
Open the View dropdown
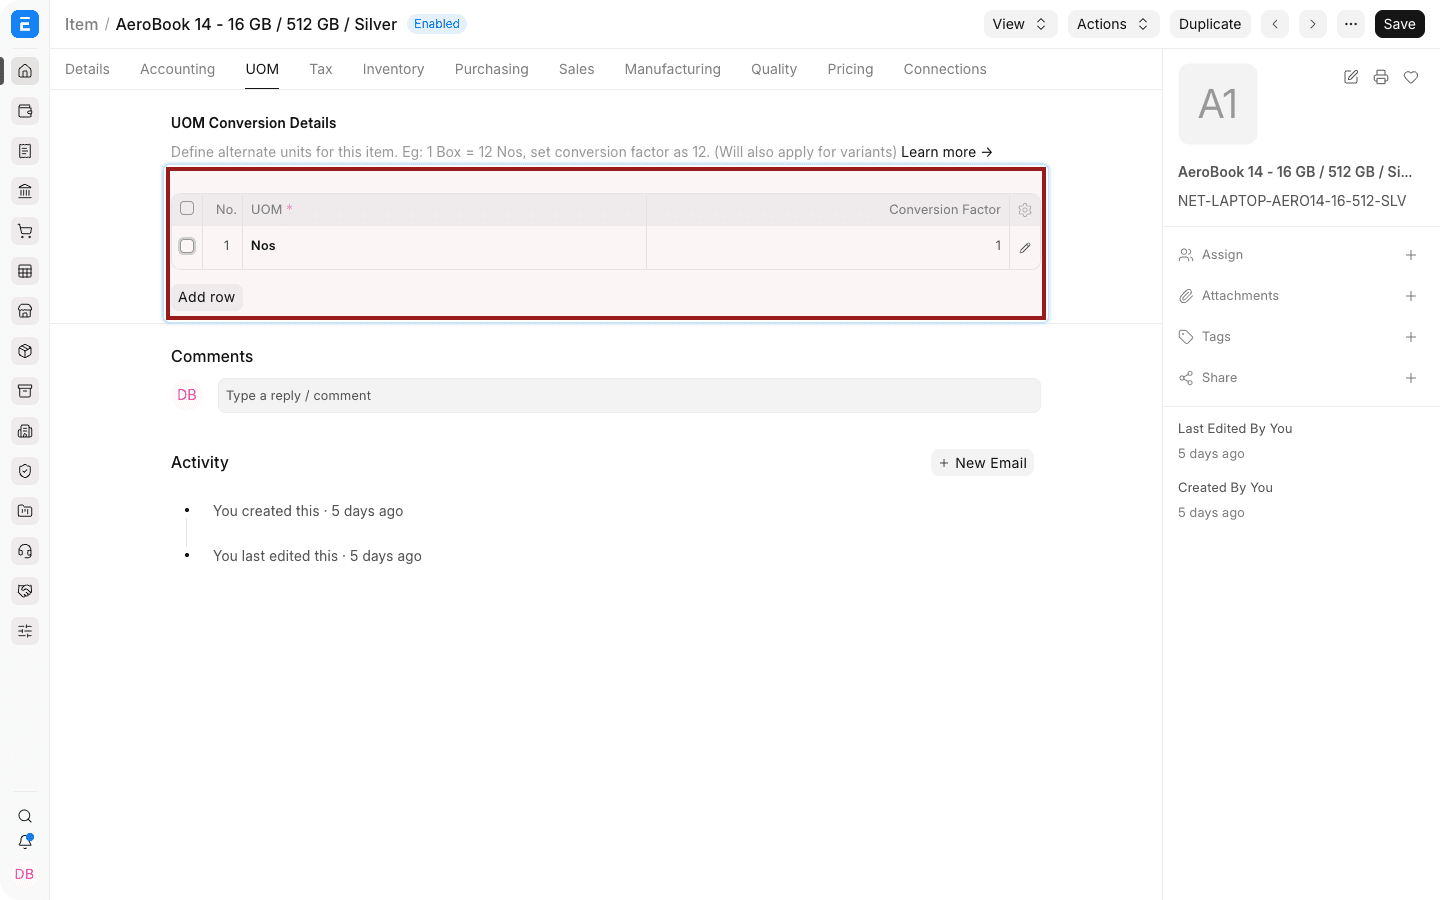(x=1020, y=24)
